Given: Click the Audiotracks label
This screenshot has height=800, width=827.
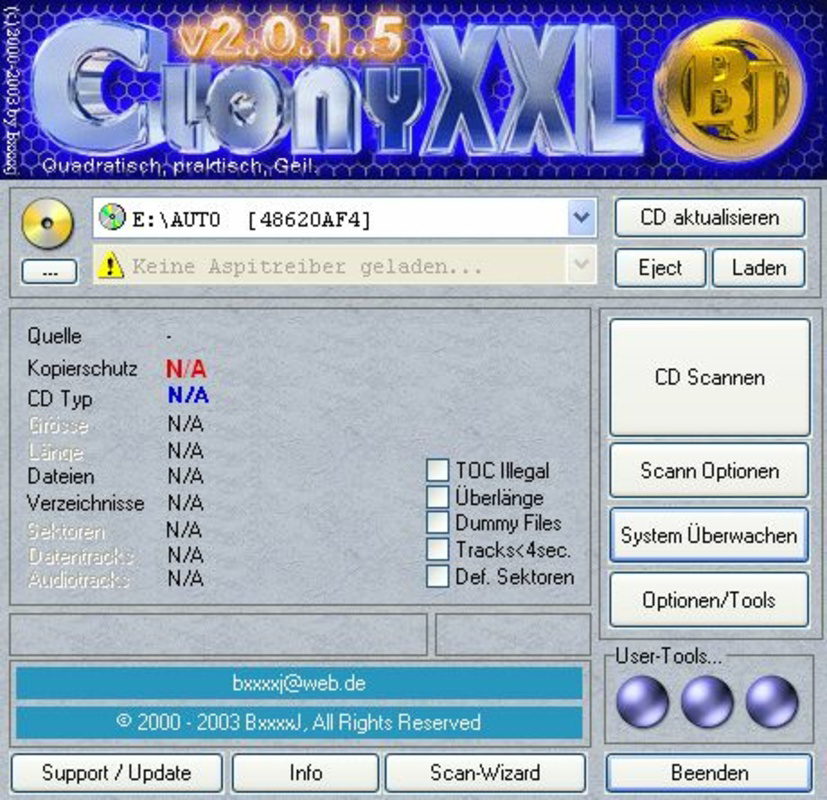Looking at the screenshot, I should pos(79,580).
